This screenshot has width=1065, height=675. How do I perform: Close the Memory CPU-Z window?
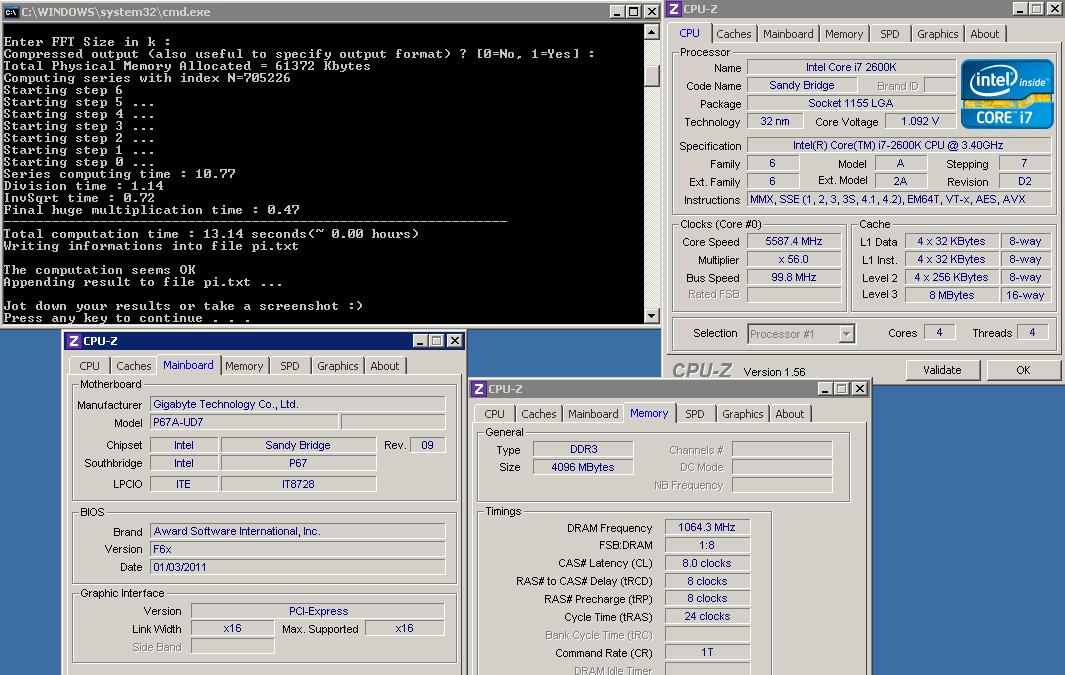859,388
